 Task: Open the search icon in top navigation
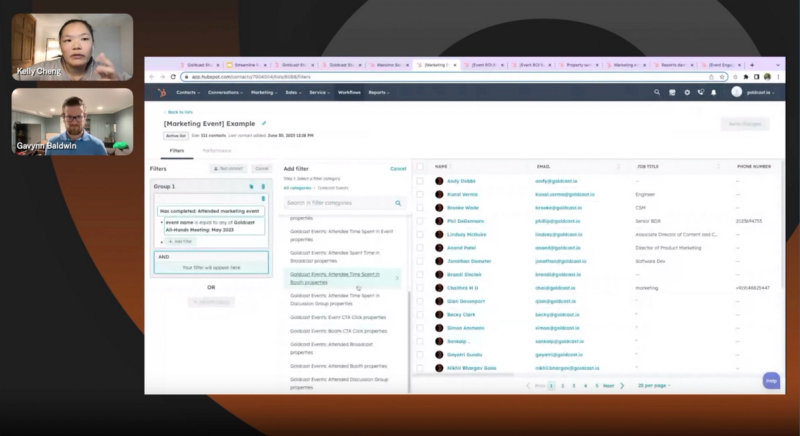(657, 92)
